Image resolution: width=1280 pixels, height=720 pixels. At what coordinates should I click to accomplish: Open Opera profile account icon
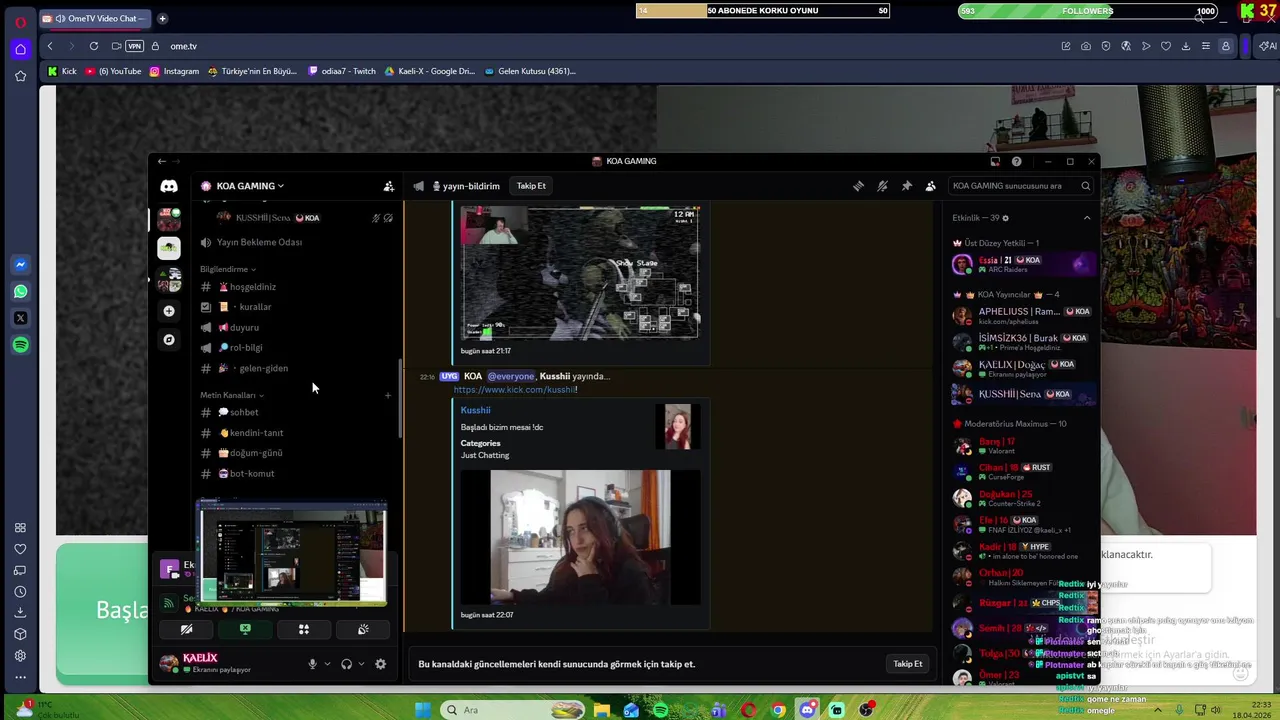[x=1226, y=46]
